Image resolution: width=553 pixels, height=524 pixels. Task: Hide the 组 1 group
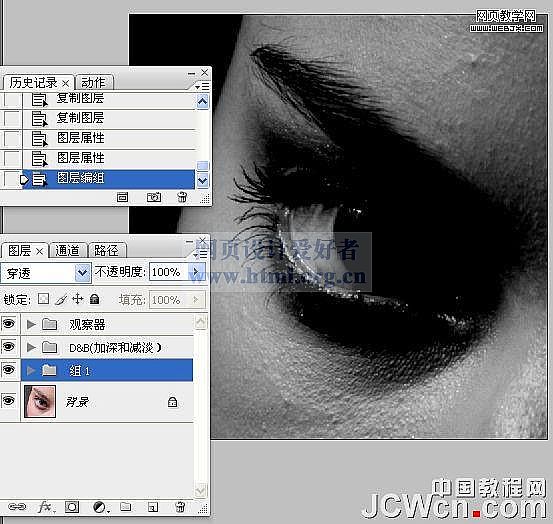(9, 370)
